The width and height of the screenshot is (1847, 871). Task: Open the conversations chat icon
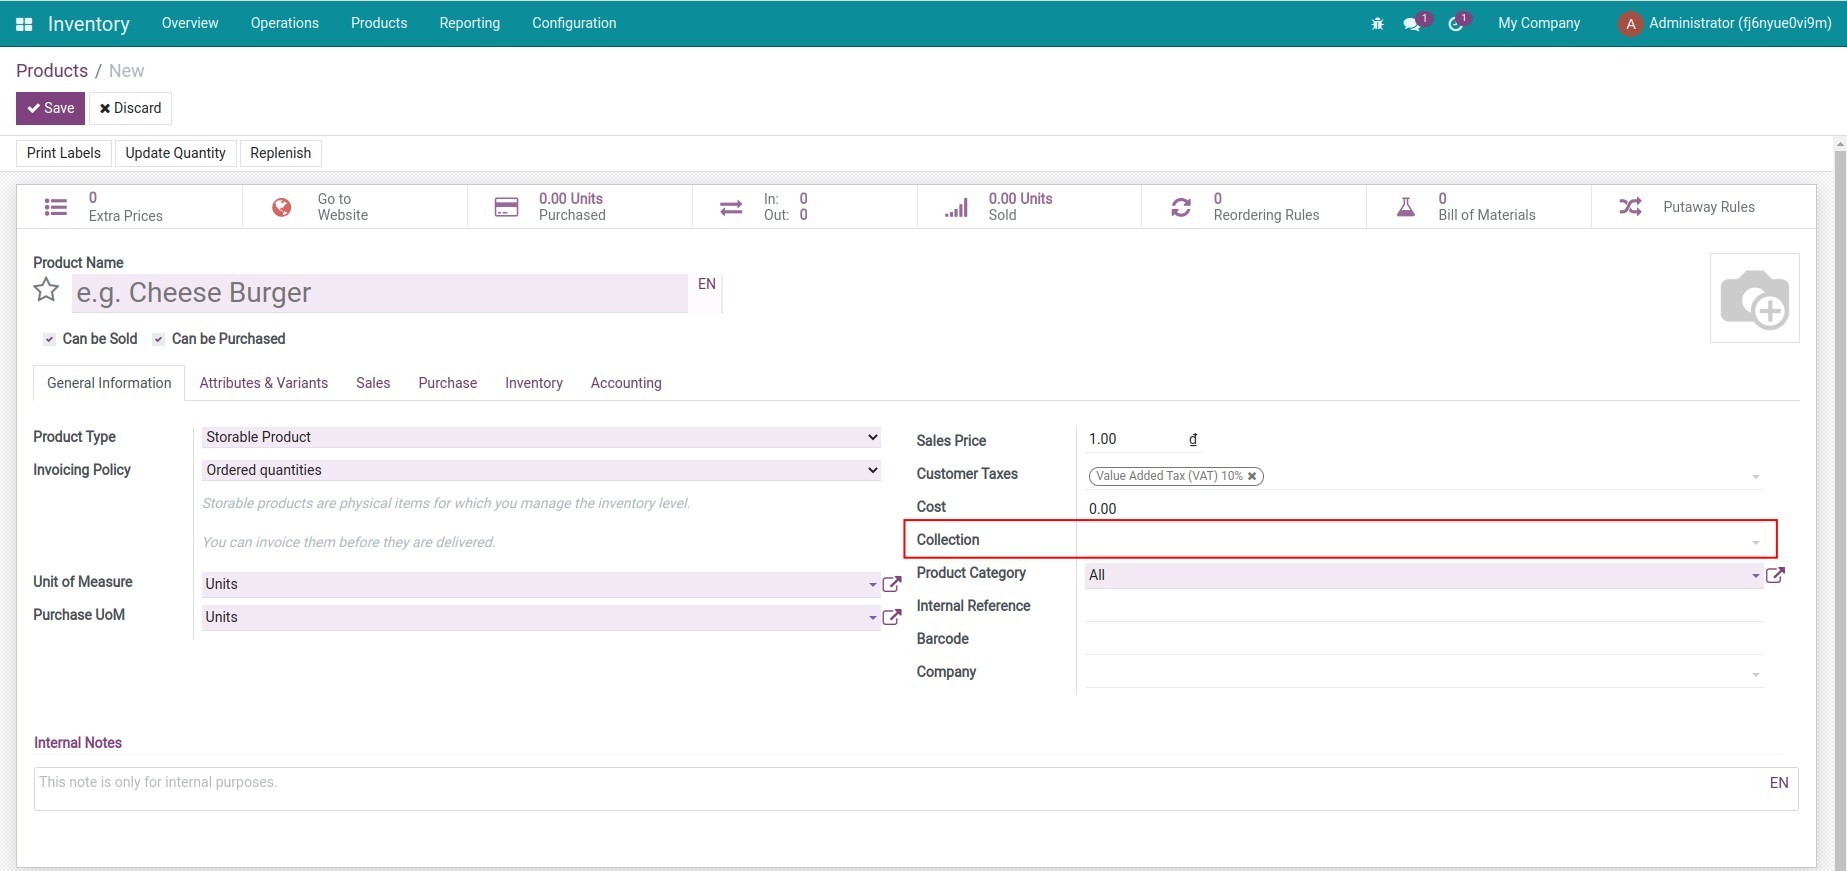point(1412,24)
